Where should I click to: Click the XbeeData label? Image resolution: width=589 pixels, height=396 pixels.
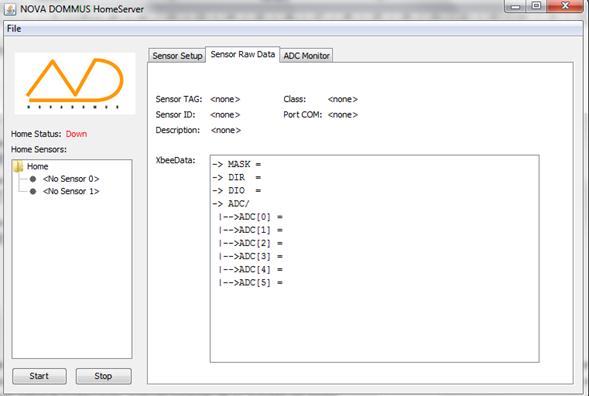pyautogui.click(x=175, y=160)
